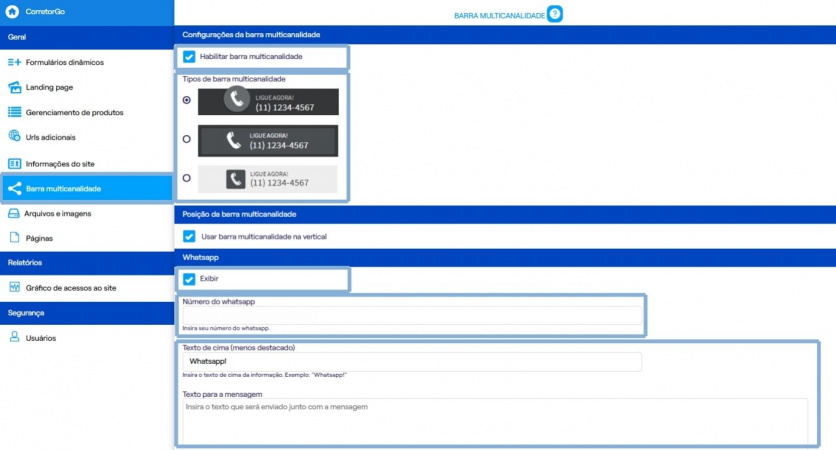Click the Tipos de barra multicanalidade label
The width and height of the screenshot is (836, 450).
coord(234,79)
